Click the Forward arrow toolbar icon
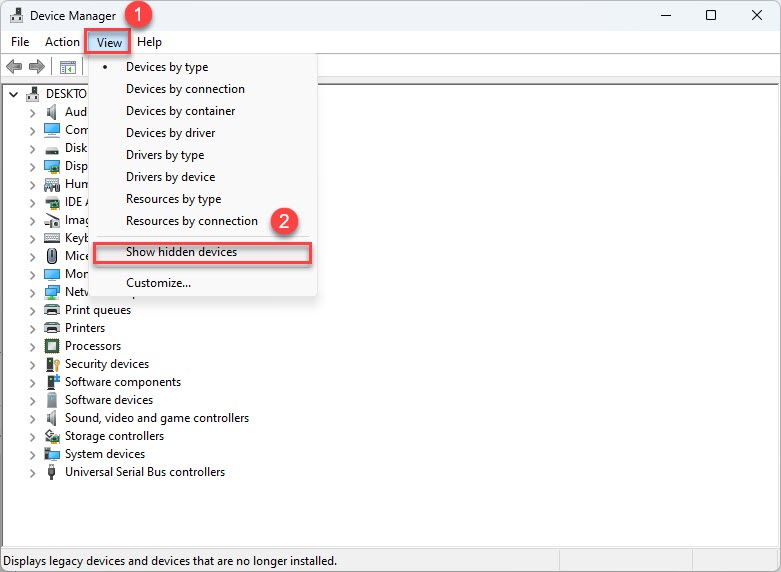The width and height of the screenshot is (781, 572). click(x=37, y=67)
